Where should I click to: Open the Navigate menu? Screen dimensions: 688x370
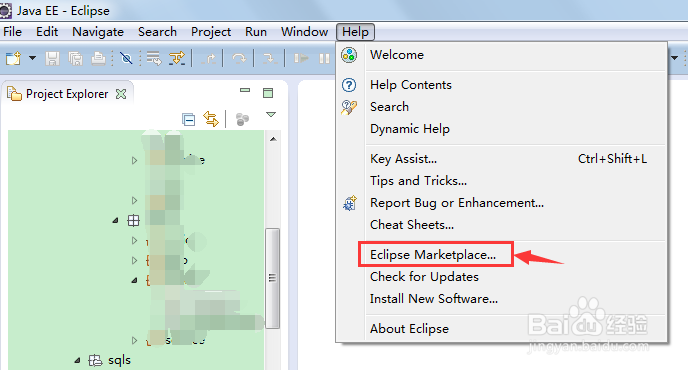point(98,32)
